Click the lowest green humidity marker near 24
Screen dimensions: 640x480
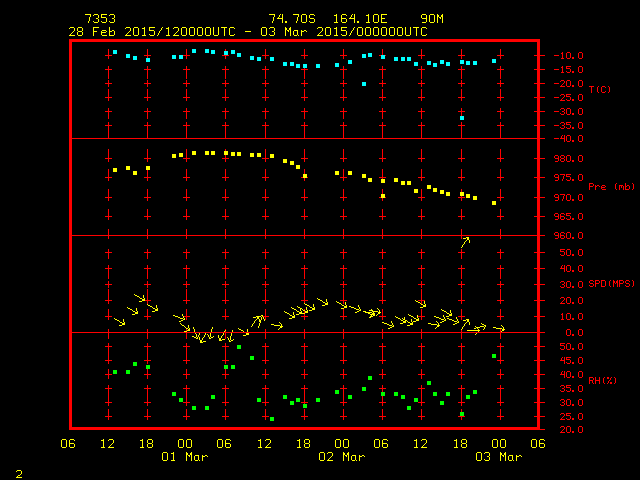(272, 419)
